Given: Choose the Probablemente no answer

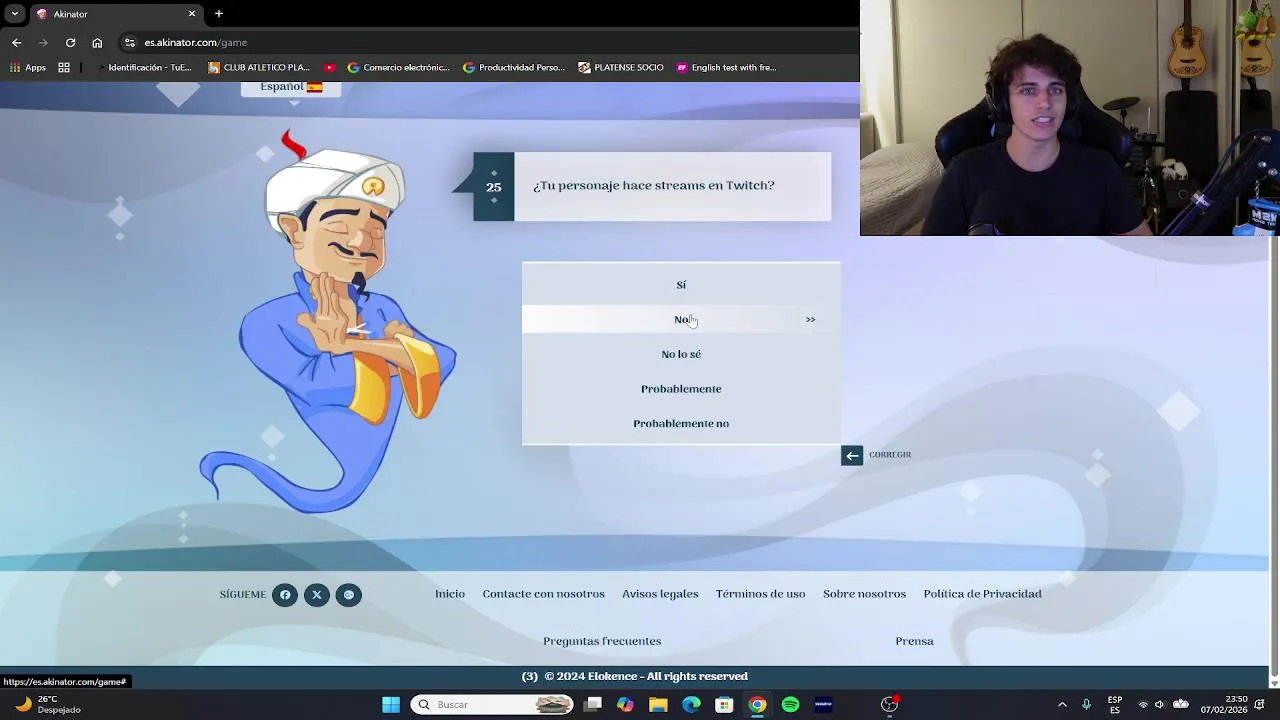Looking at the screenshot, I should click(681, 424).
